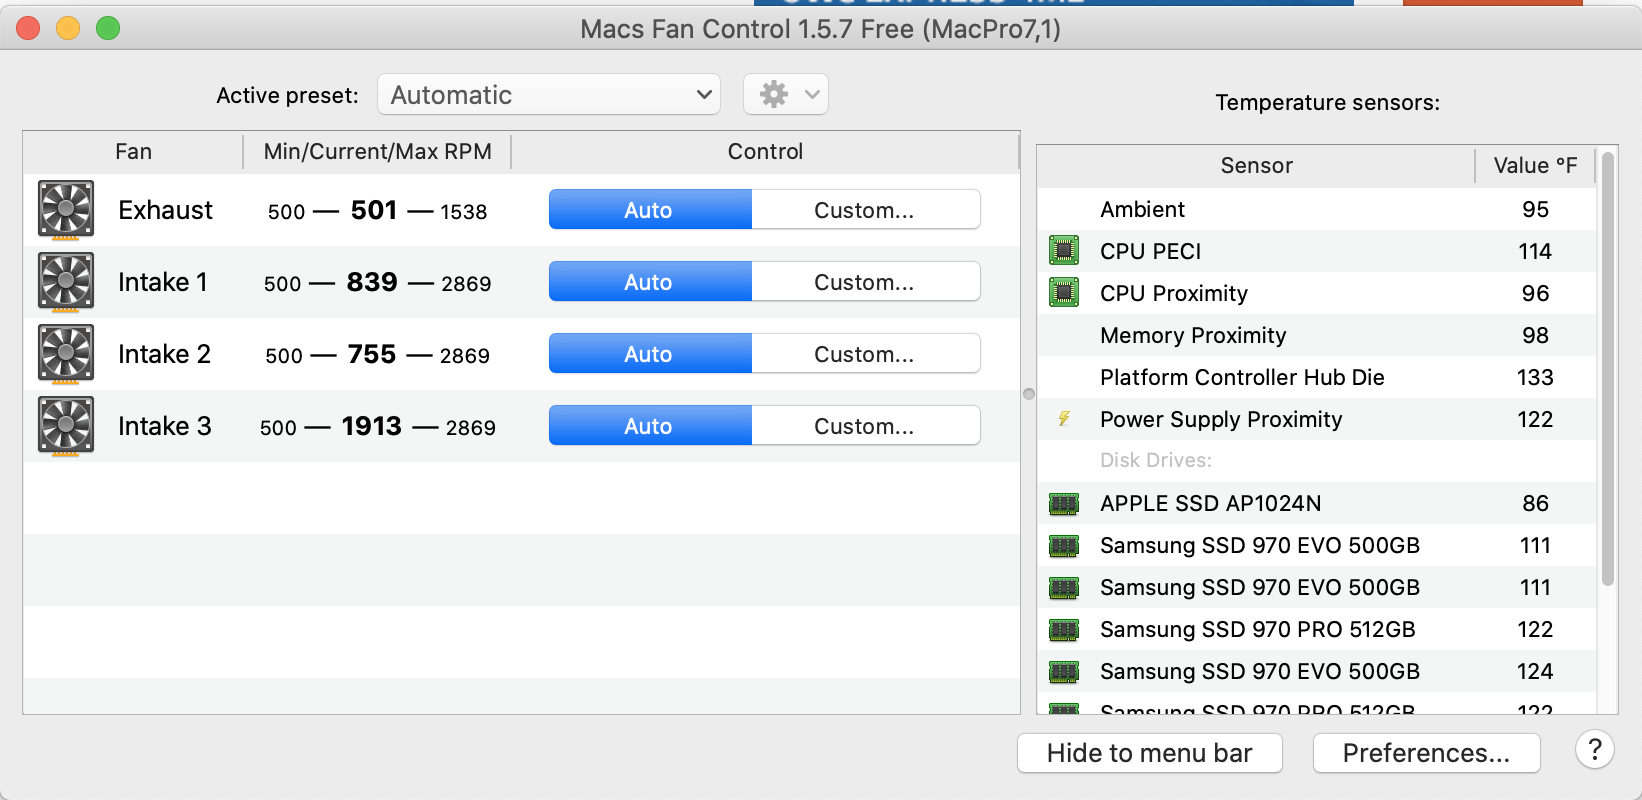1642x800 pixels.
Task: Click the temperature sensors list scrollbar
Action: pos(1607,370)
